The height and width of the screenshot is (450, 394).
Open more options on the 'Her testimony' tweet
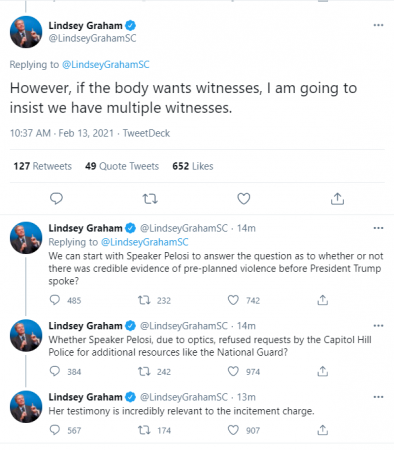click(378, 397)
